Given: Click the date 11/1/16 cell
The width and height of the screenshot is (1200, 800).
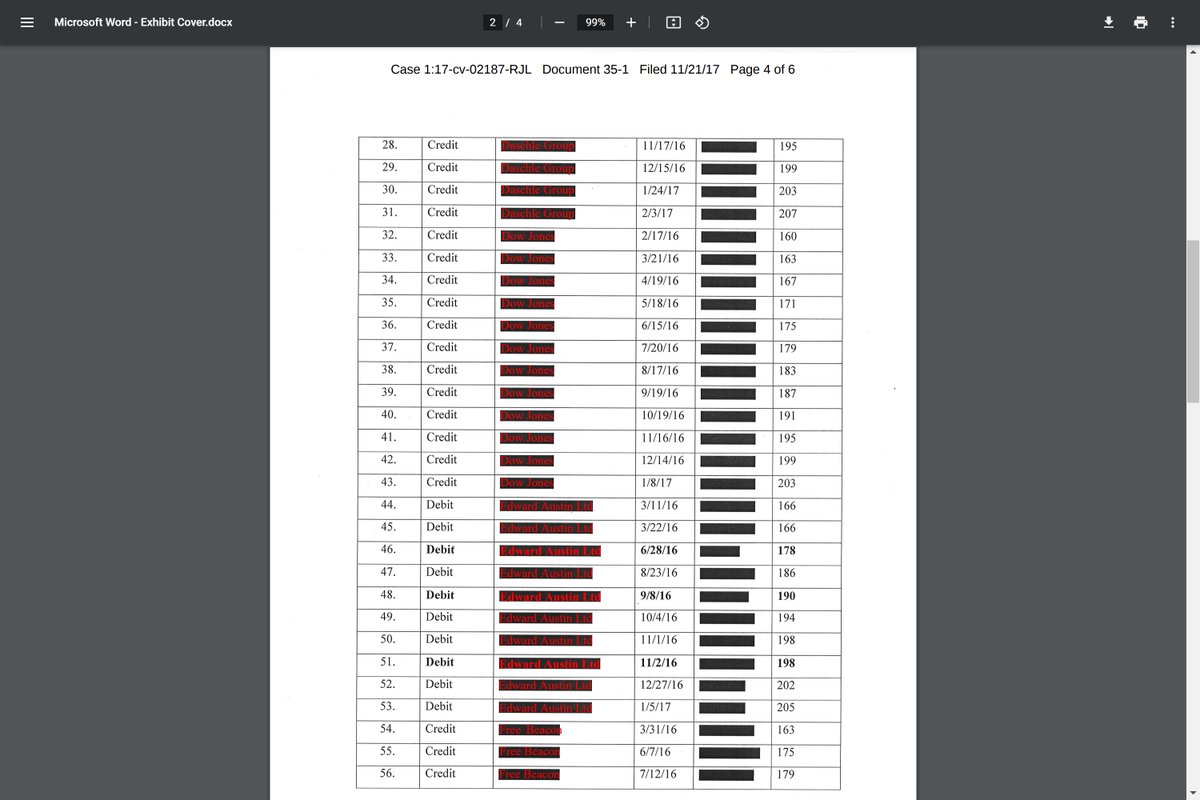Looking at the screenshot, I should tap(660, 640).
